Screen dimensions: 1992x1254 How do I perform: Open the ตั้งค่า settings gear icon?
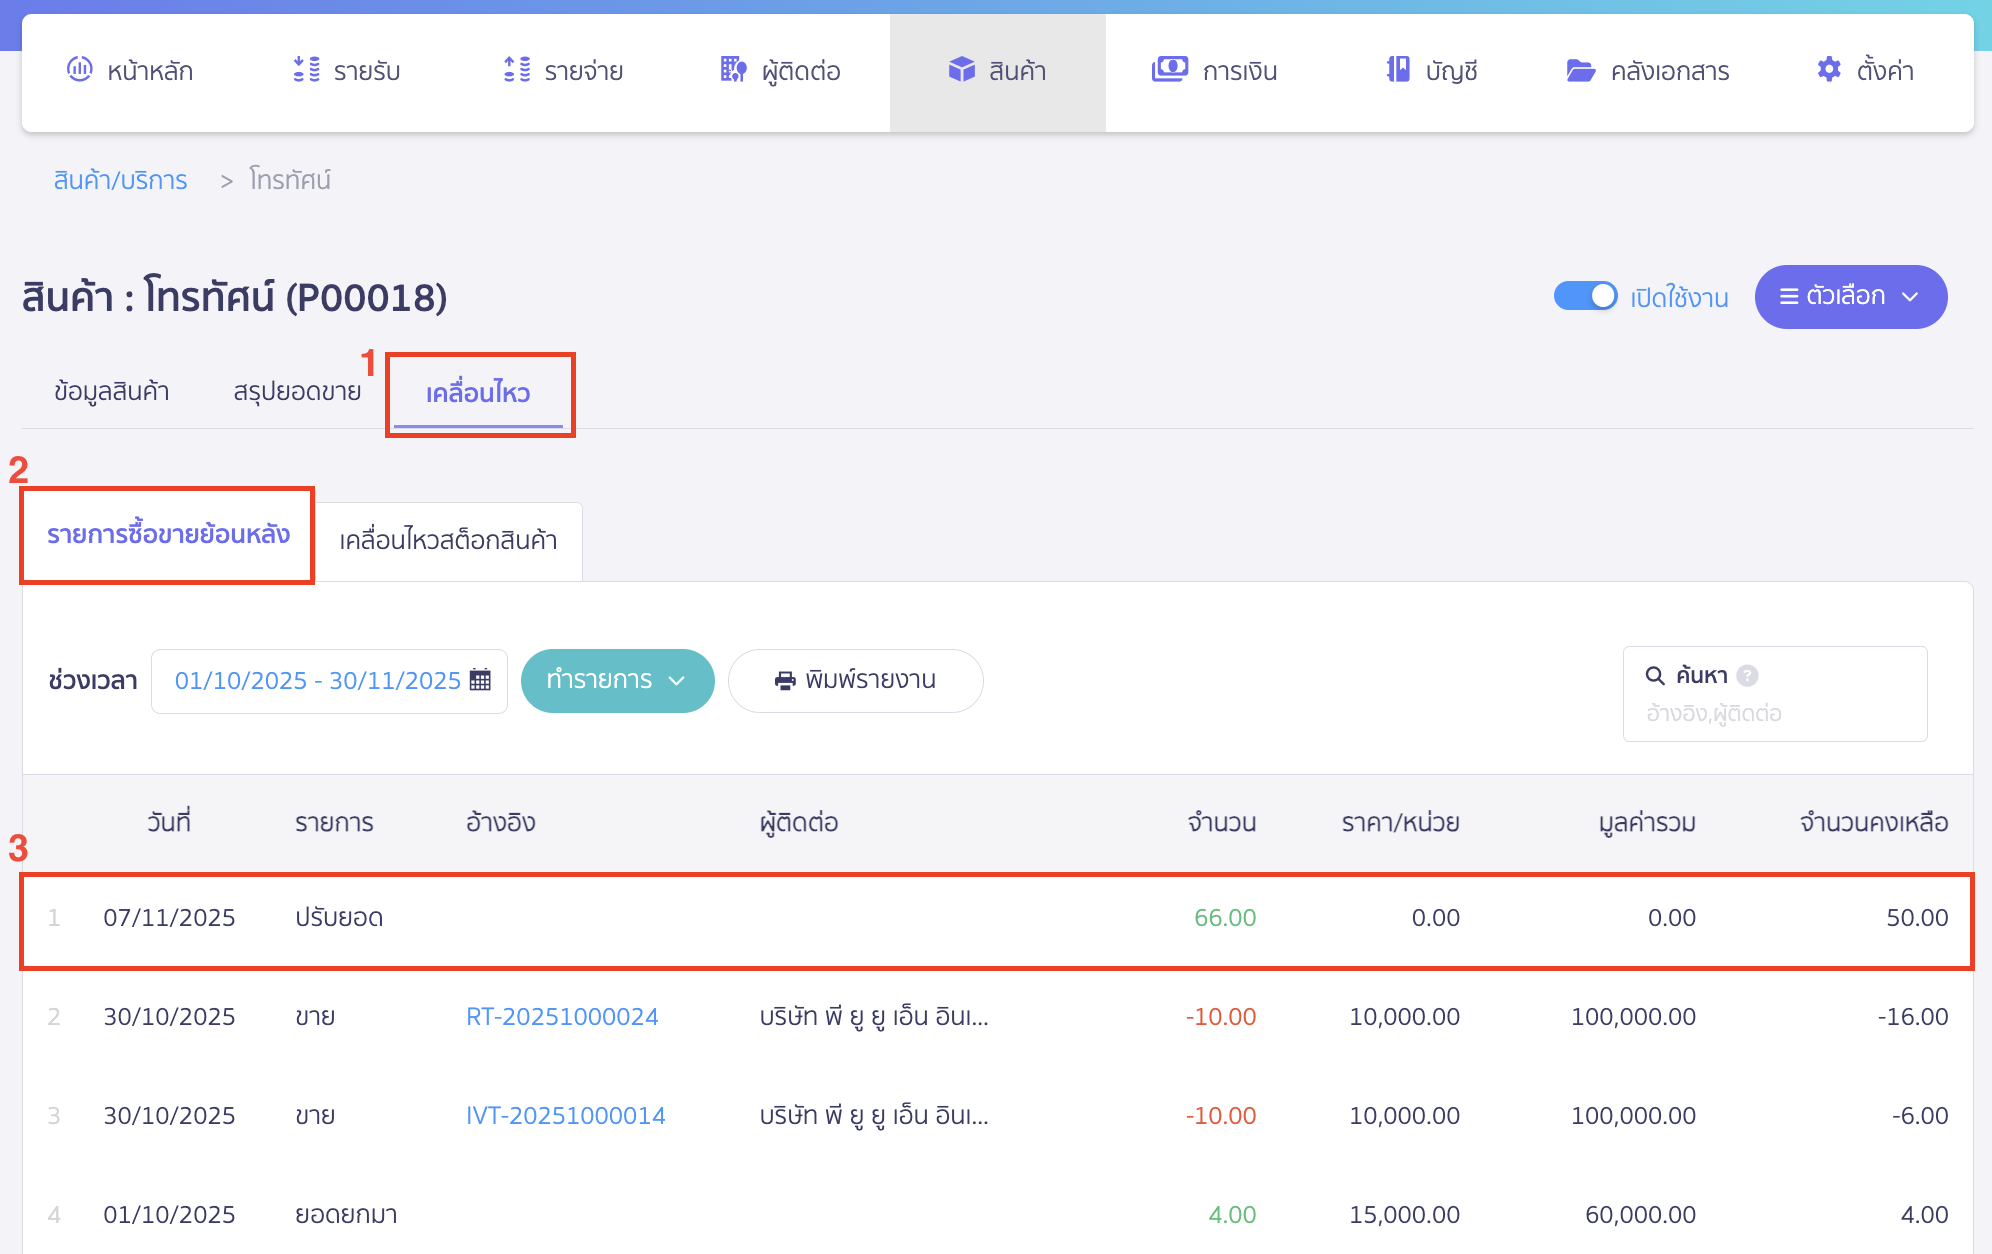tap(1828, 70)
